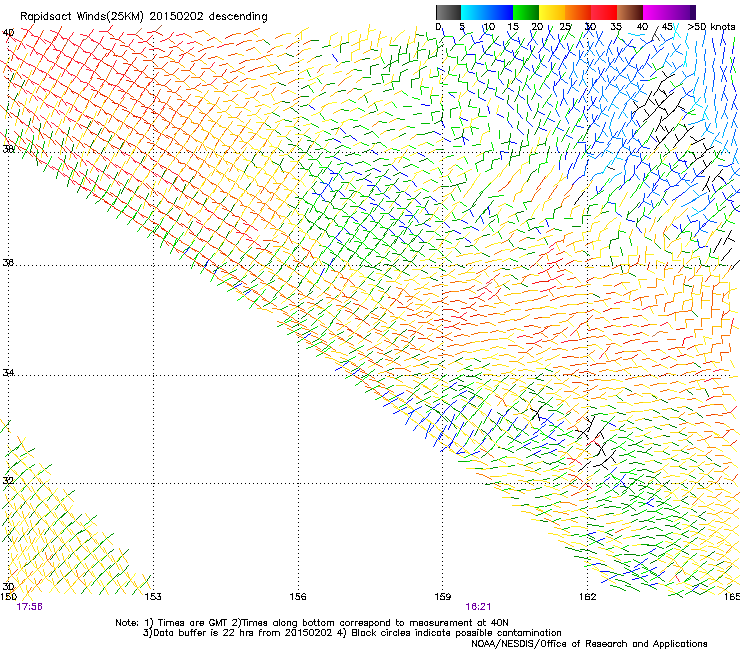
Task: Click the yellow 20-25 knots legend band
Action: (x=552, y=12)
